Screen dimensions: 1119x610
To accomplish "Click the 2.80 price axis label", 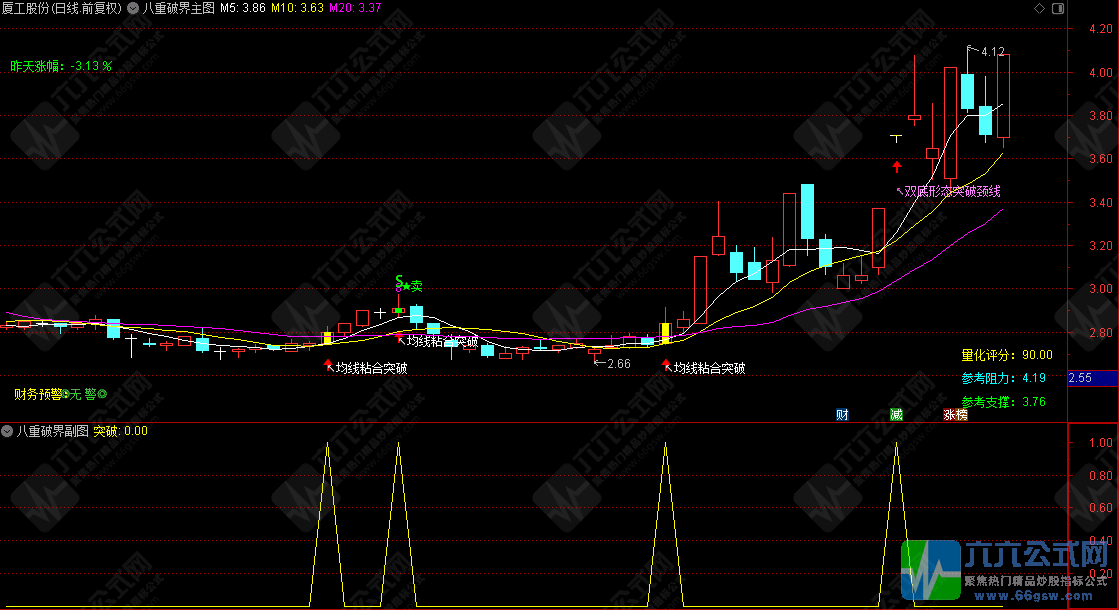I will (x=1100, y=332).
